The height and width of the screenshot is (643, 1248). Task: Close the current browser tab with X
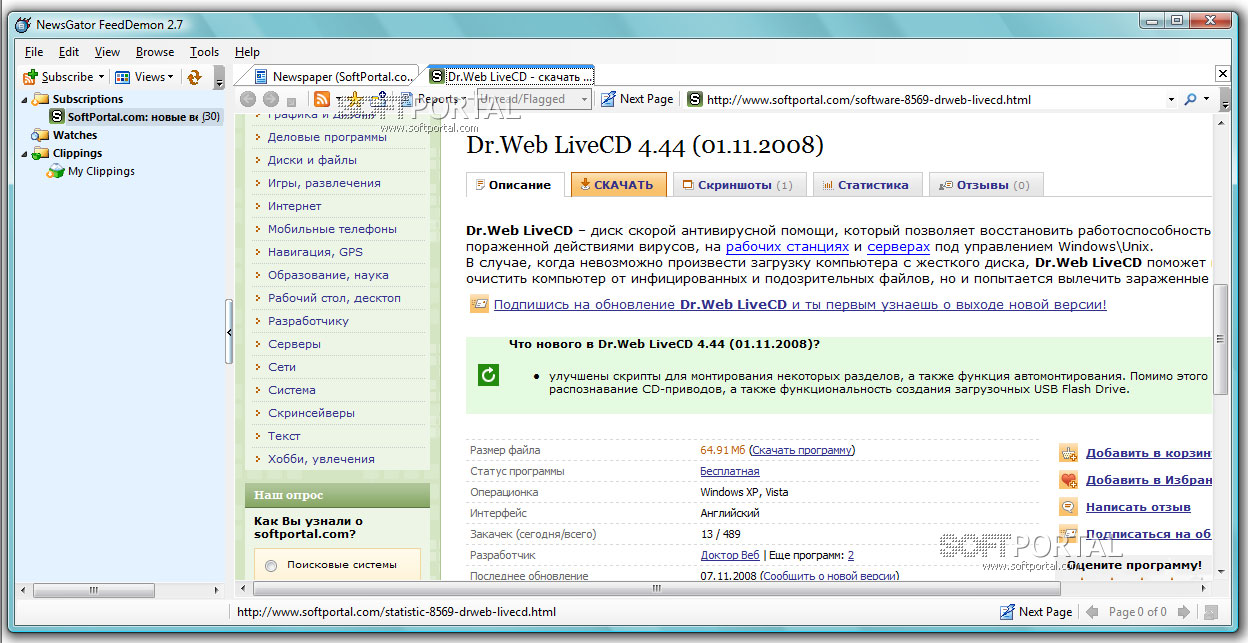(x=1222, y=74)
